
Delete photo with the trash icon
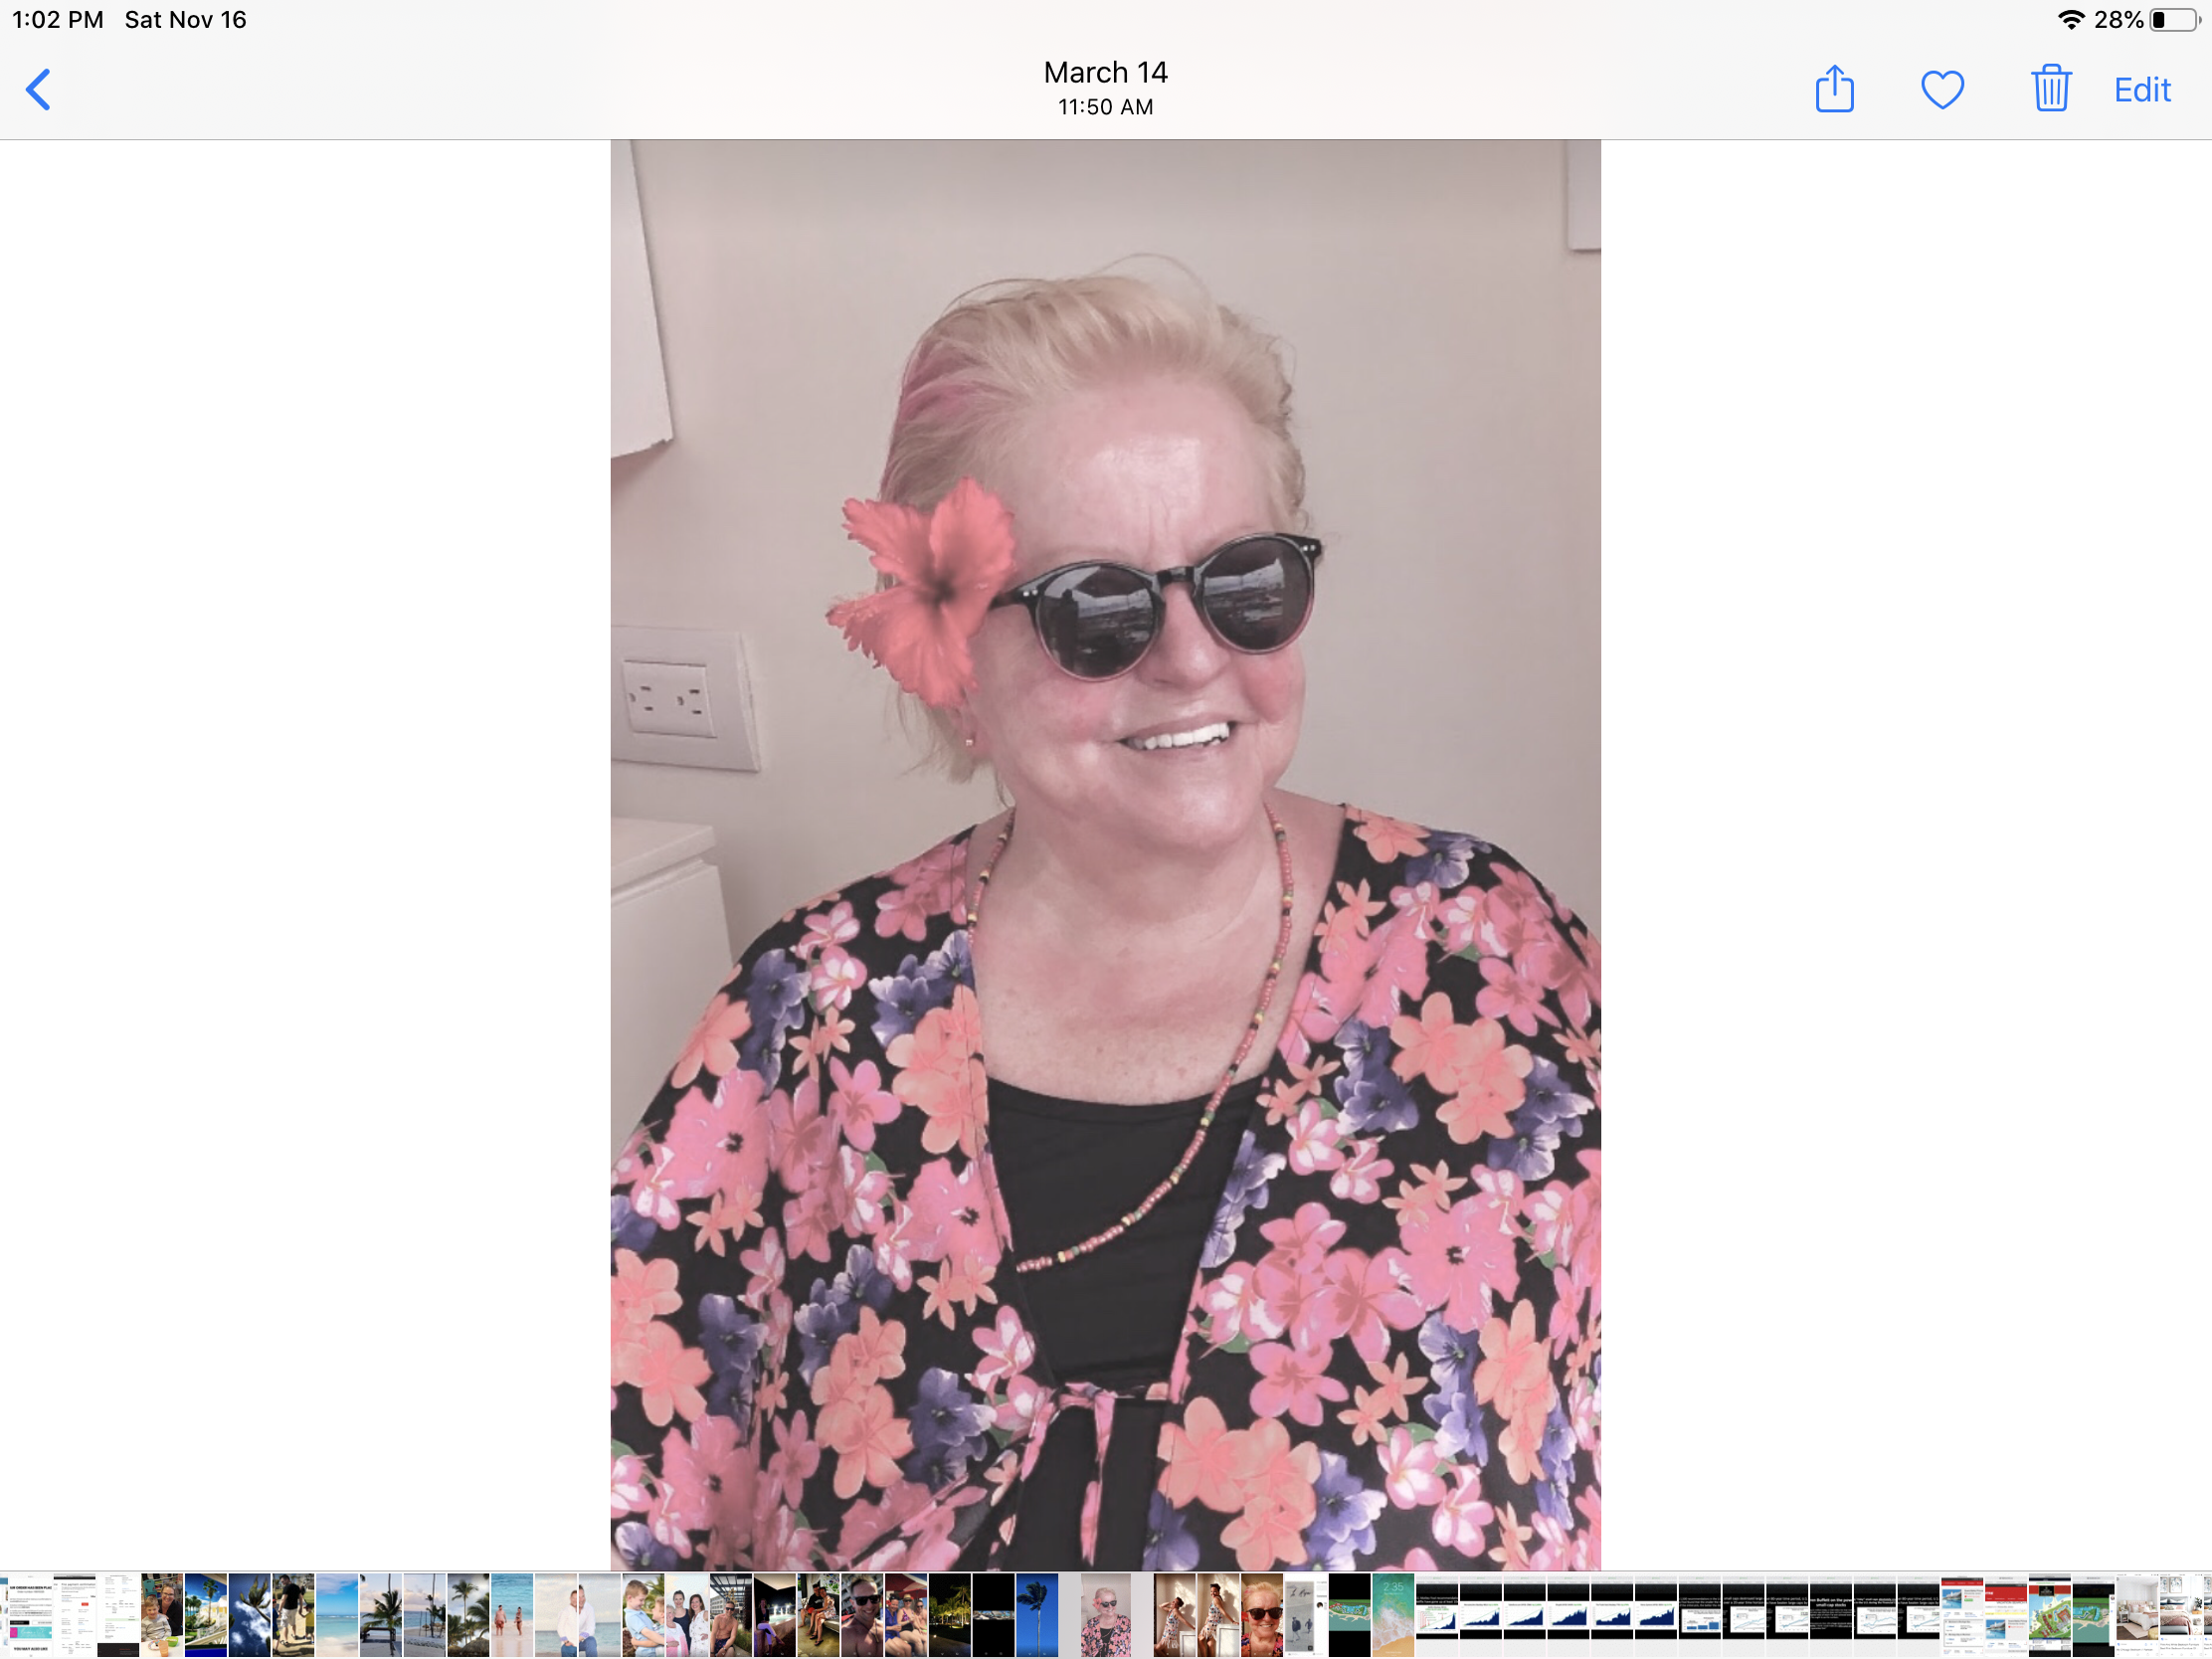coord(2050,90)
